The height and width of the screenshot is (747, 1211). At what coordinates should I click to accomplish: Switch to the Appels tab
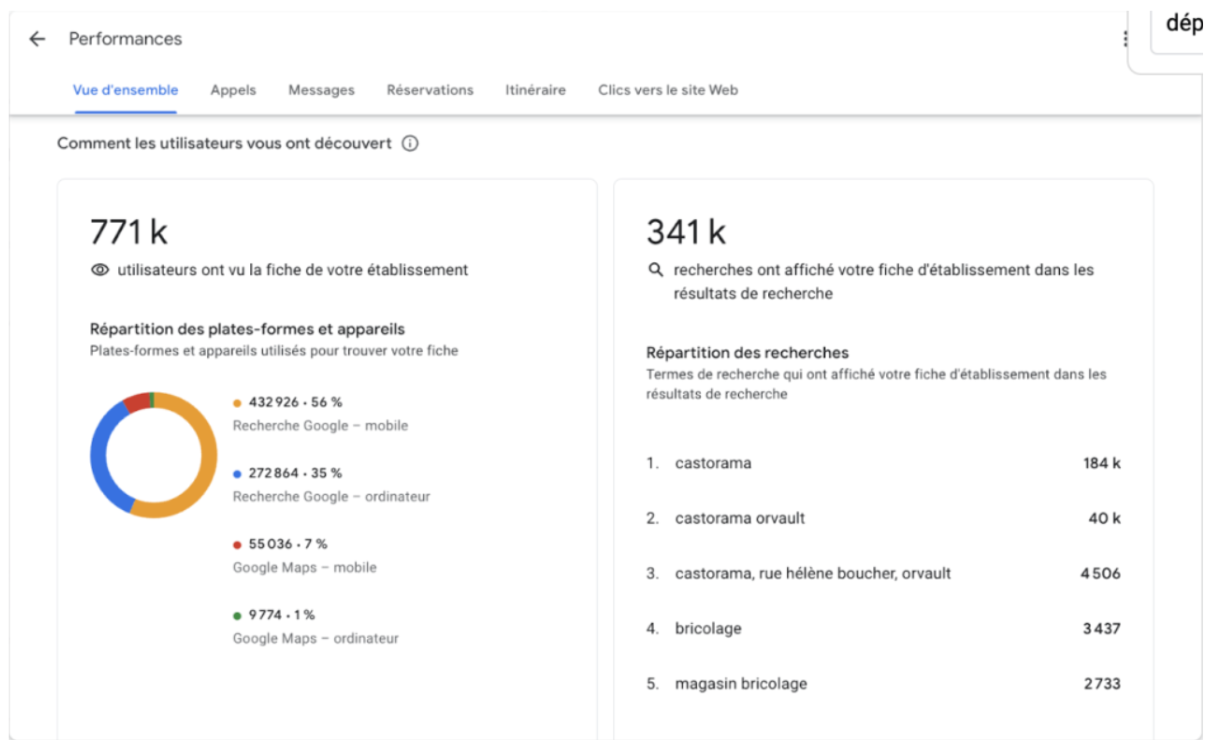pos(233,90)
